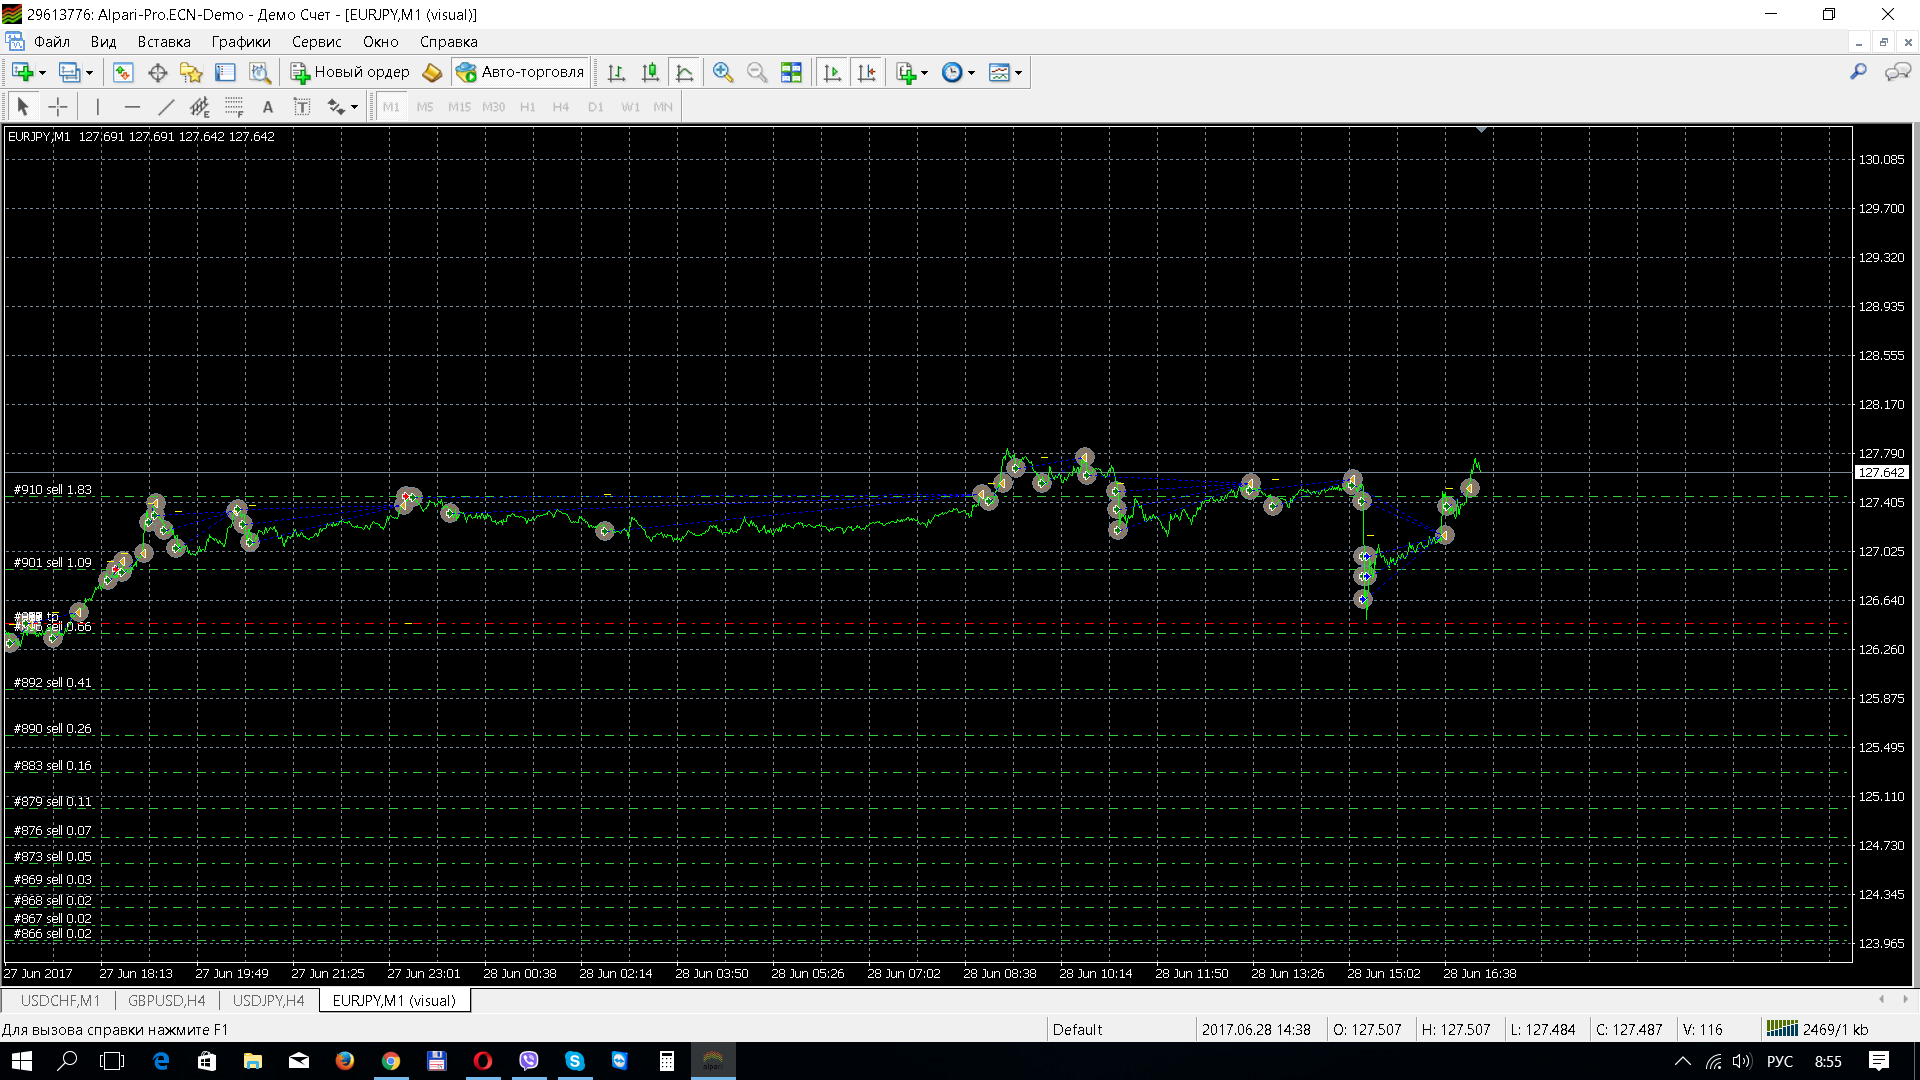The height and width of the screenshot is (1080, 1920).
Task: Toggle the line chart mode
Action: (685, 72)
